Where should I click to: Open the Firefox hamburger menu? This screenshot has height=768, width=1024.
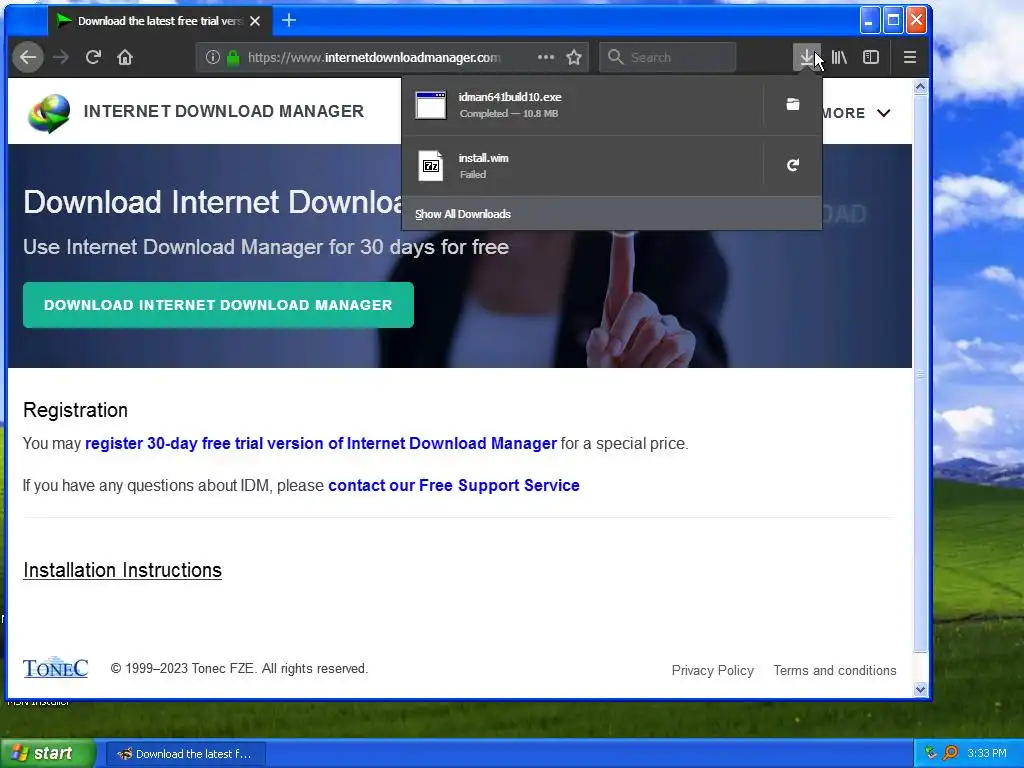click(x=910, y=57)
